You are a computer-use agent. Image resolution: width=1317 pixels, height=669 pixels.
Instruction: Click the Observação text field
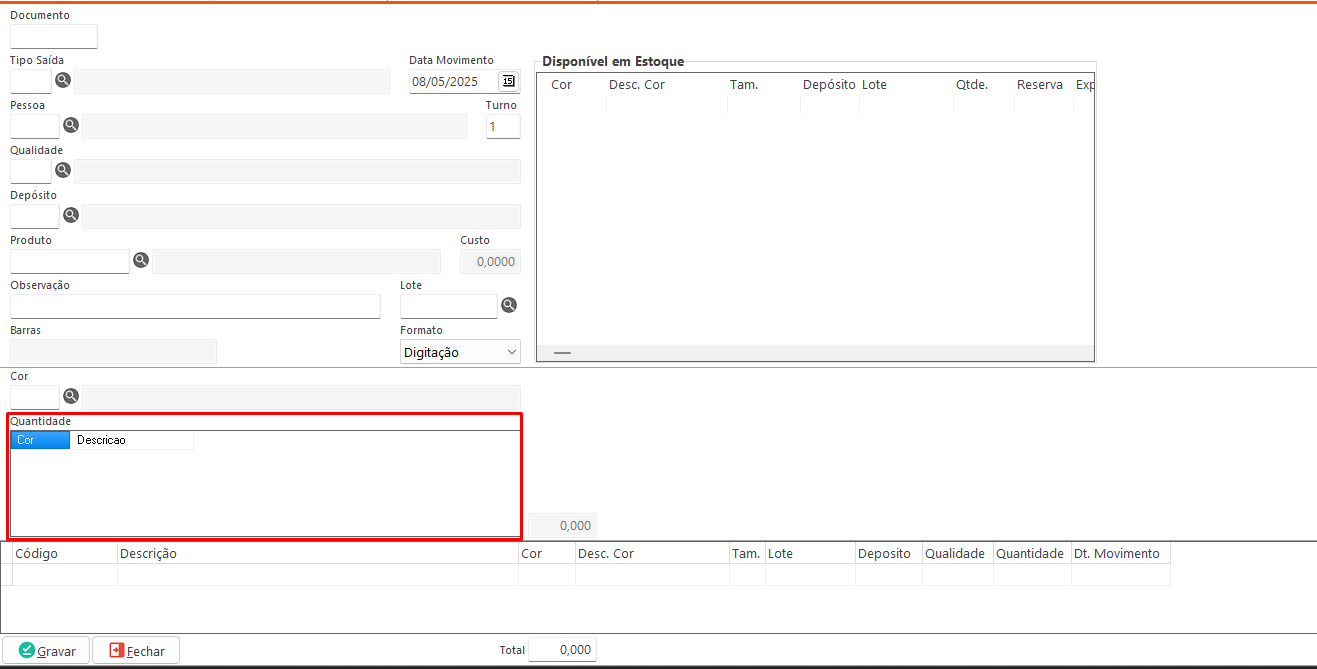coord(195,306)
